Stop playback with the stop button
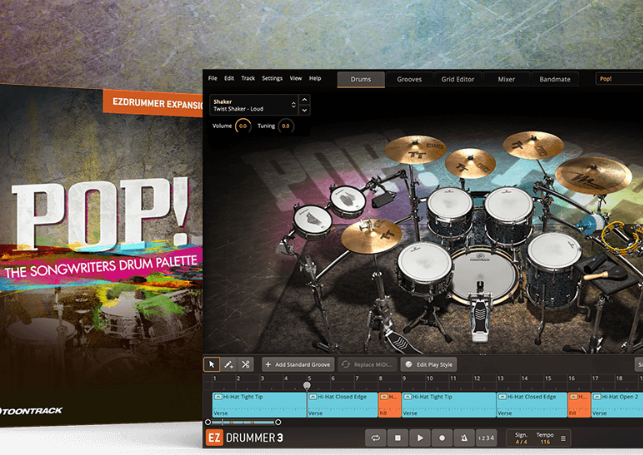 click(397, 438)
